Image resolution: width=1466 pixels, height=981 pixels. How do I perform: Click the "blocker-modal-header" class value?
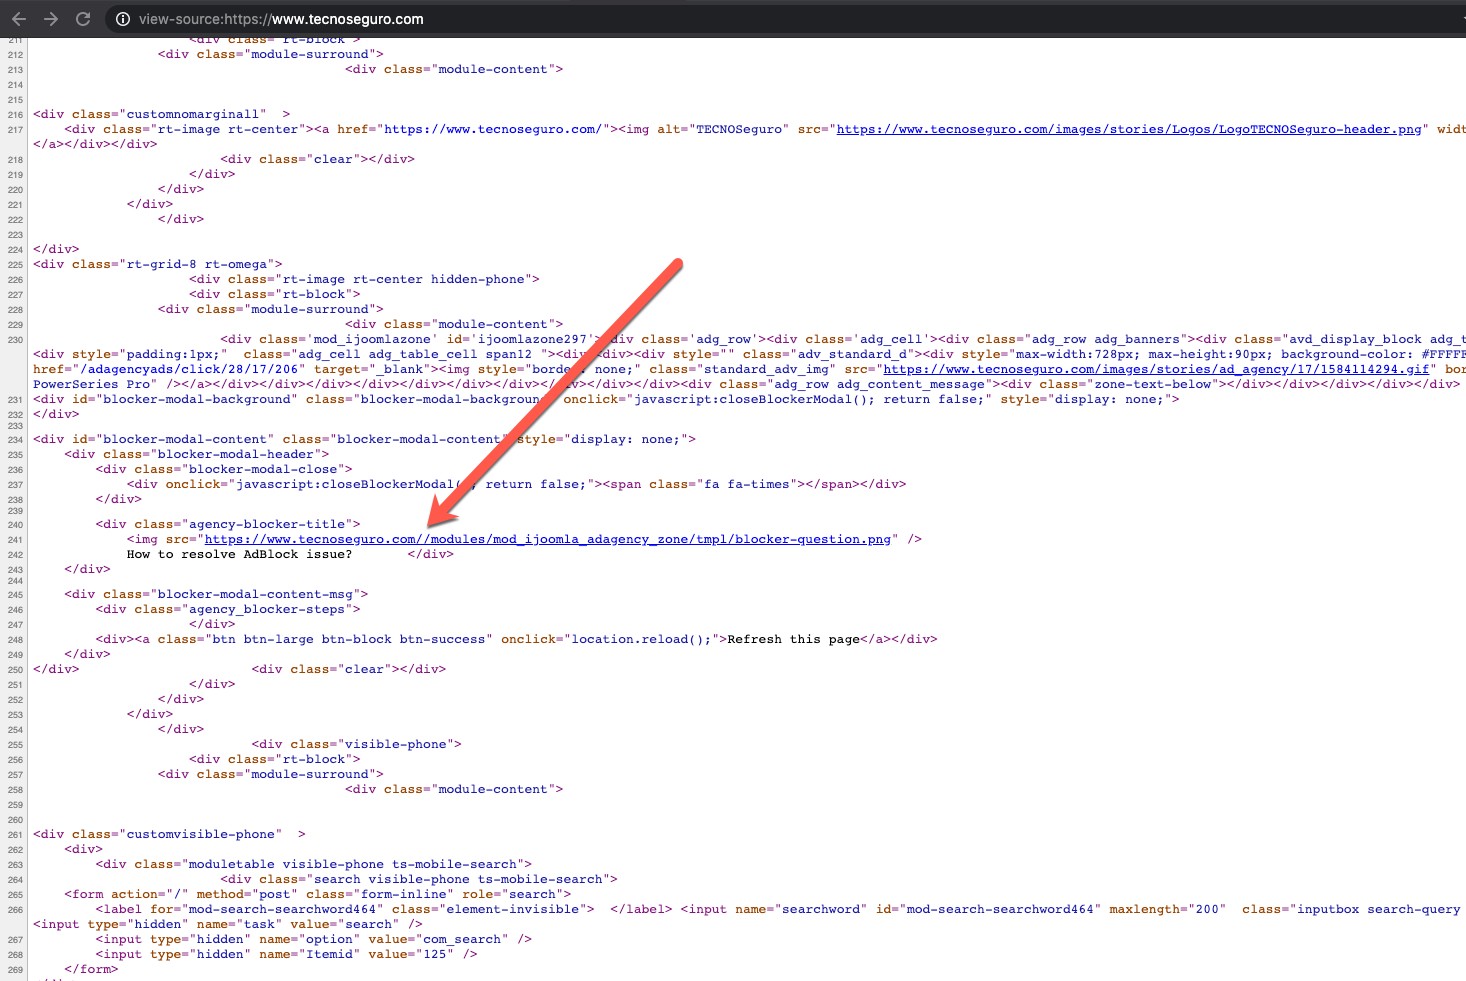click(x=239, y=454)
